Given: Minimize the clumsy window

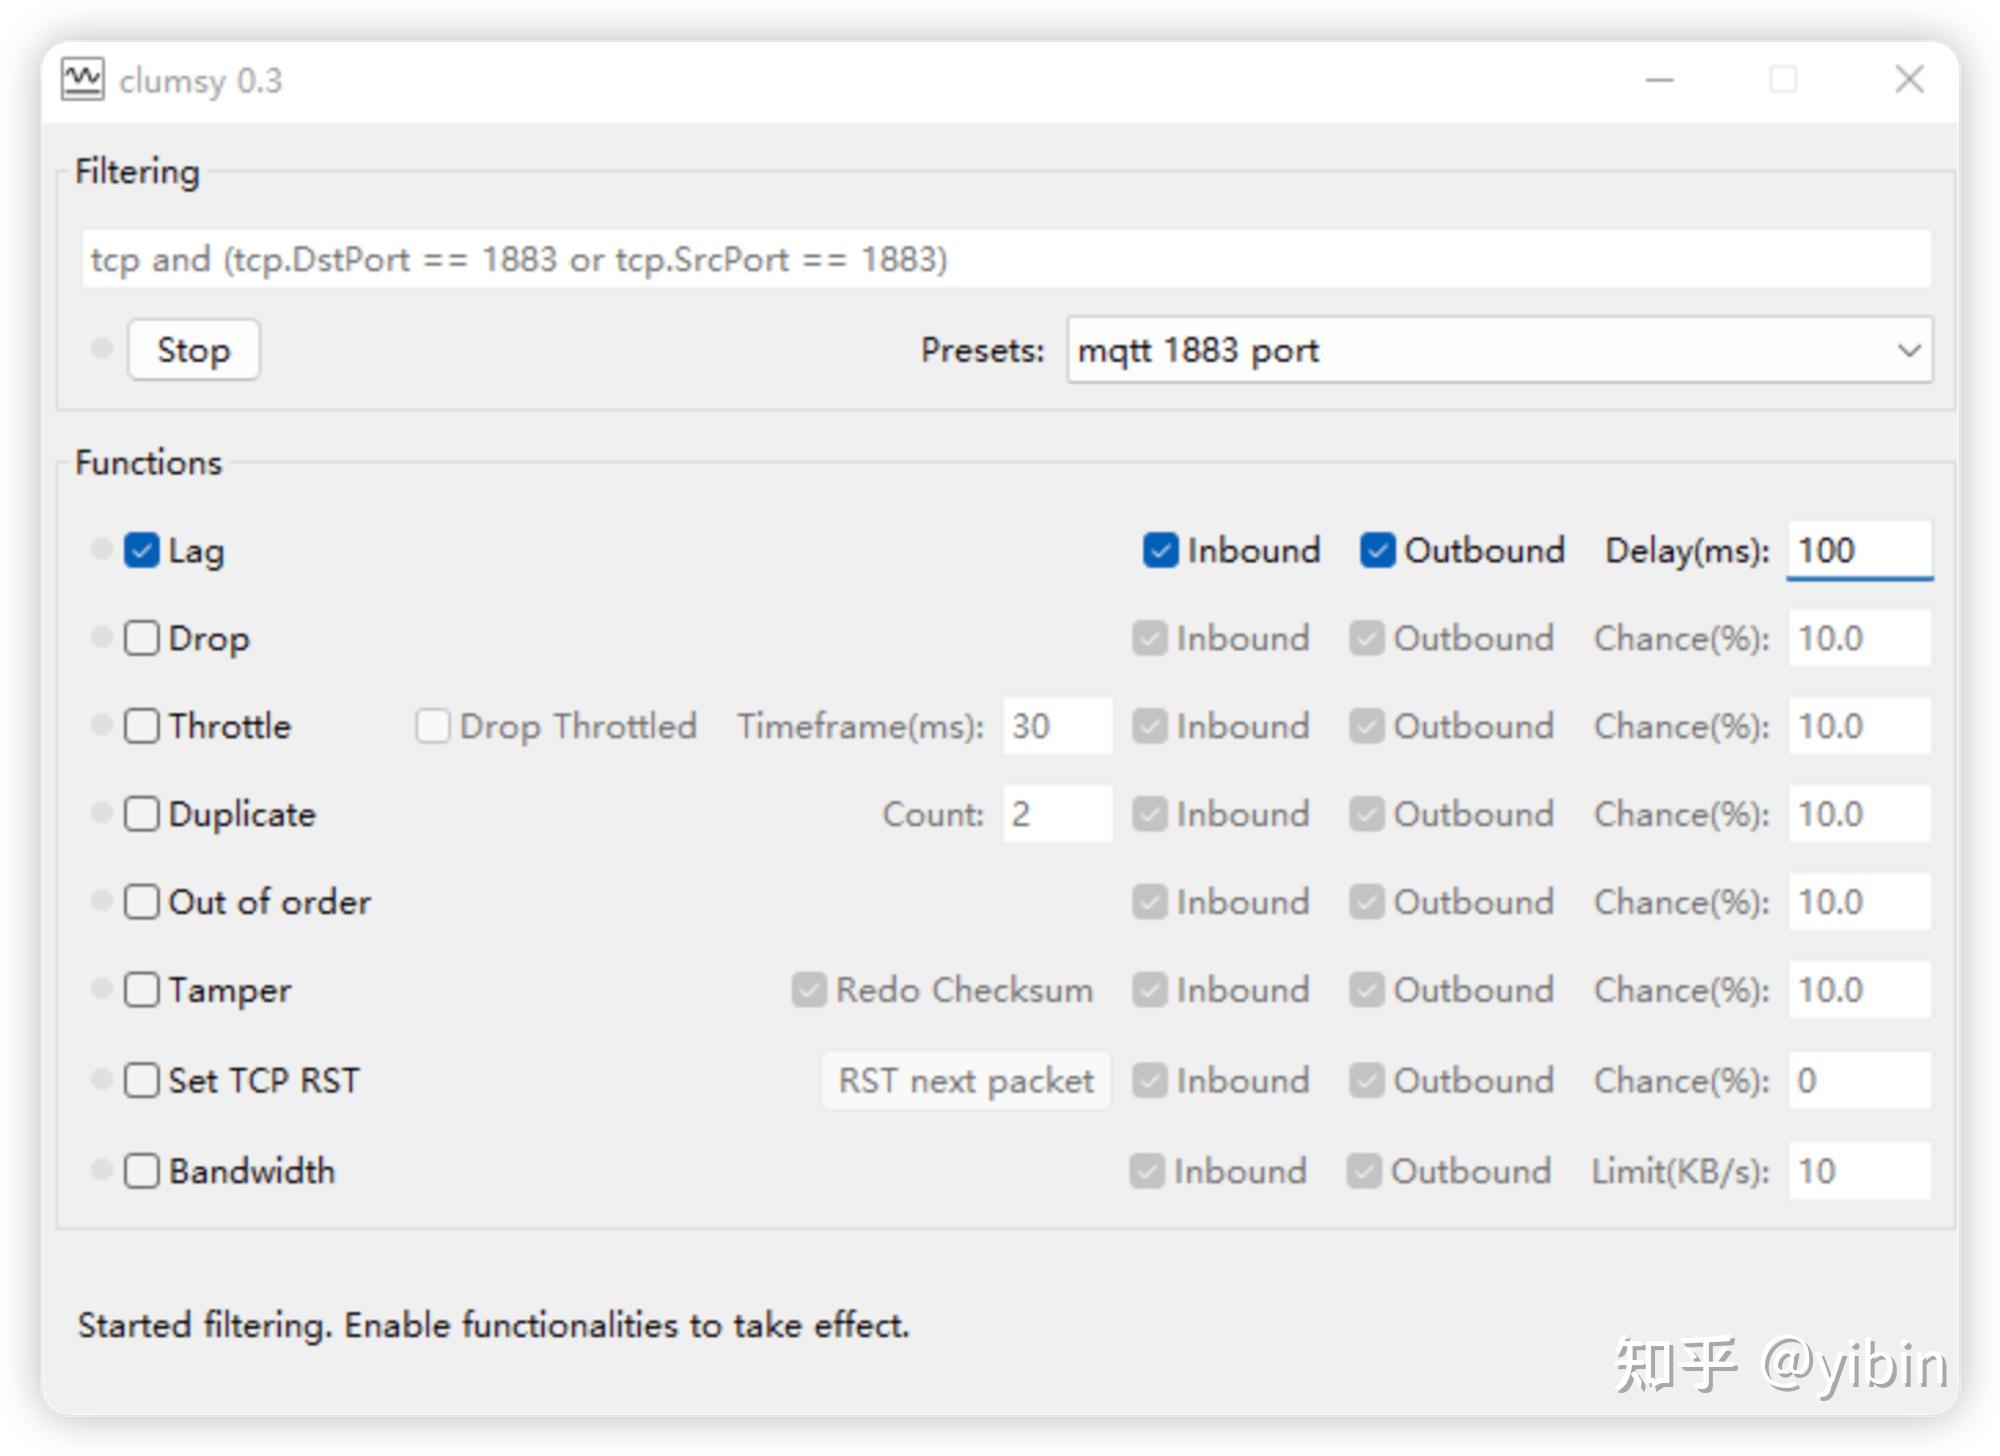Looking at the screenshot, I should coord(1660,79).
